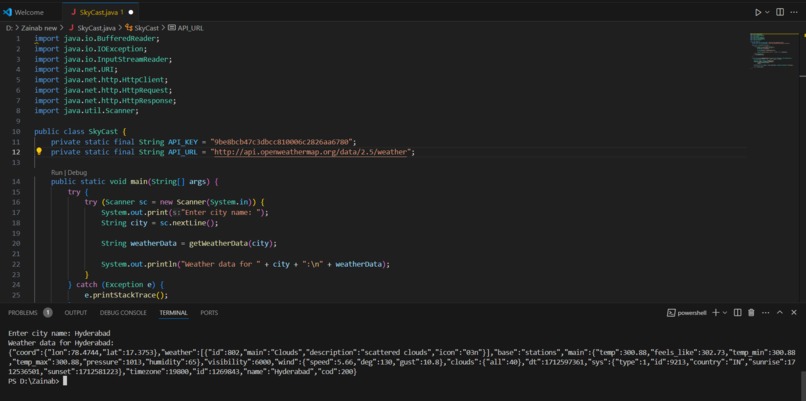The image size is (806, 401).
Task: Create a new terminal with plus icon
Action: coord(715,313)
